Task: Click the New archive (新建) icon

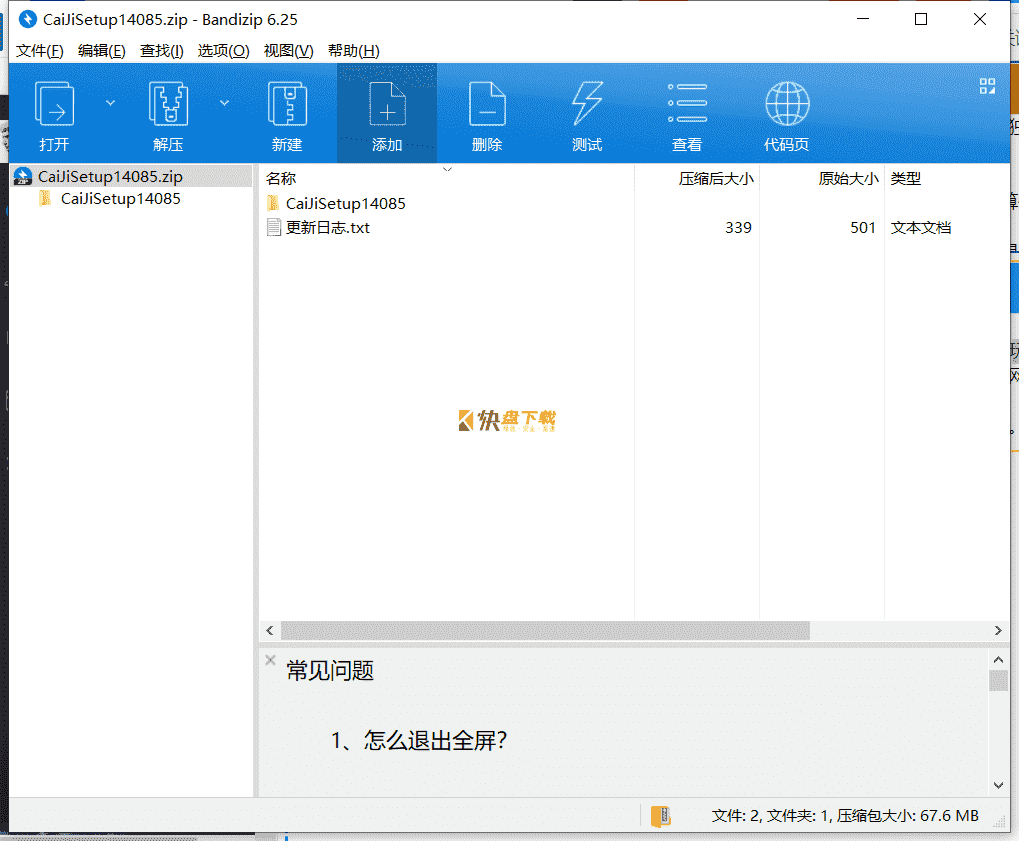Action: (287, 104)
